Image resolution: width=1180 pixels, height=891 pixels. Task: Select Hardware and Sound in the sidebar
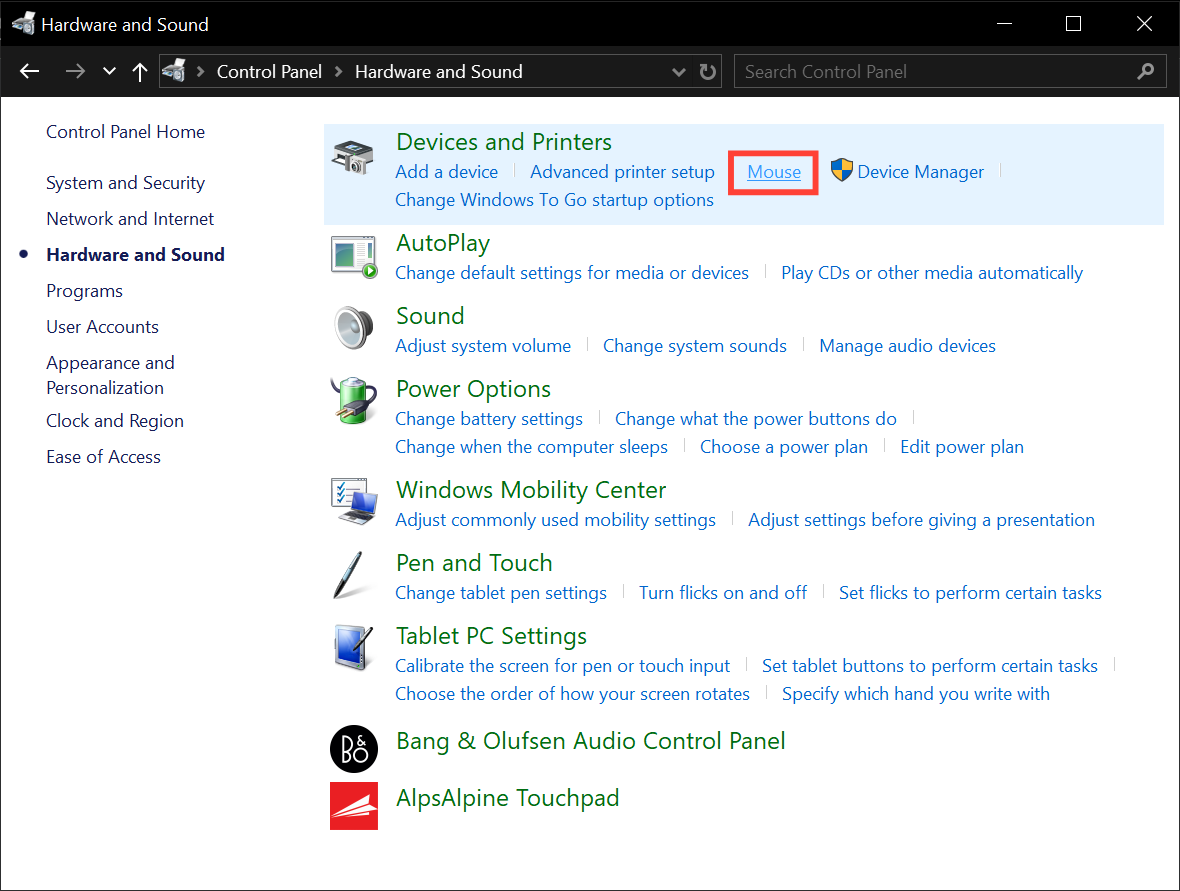coord(135,254)
